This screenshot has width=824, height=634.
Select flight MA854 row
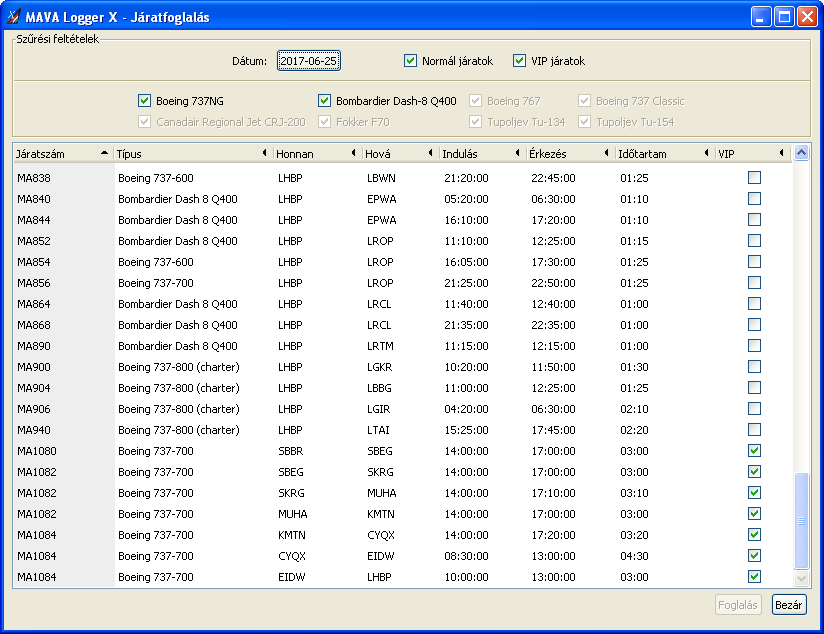click(x=402, y=262)
